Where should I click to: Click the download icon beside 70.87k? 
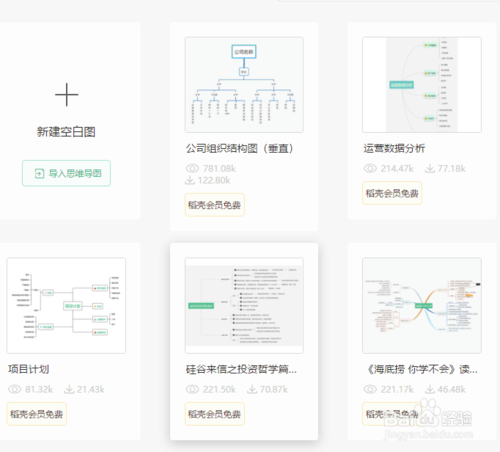pyautogui.click(x=252, y=389)
